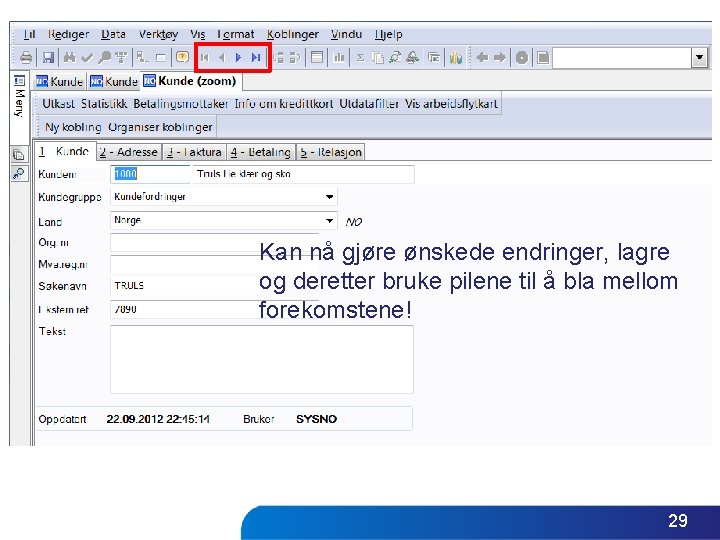Jump to last record arrow
Image resolution: width=720 pixels, height=540 pixels.
(256, 57)
